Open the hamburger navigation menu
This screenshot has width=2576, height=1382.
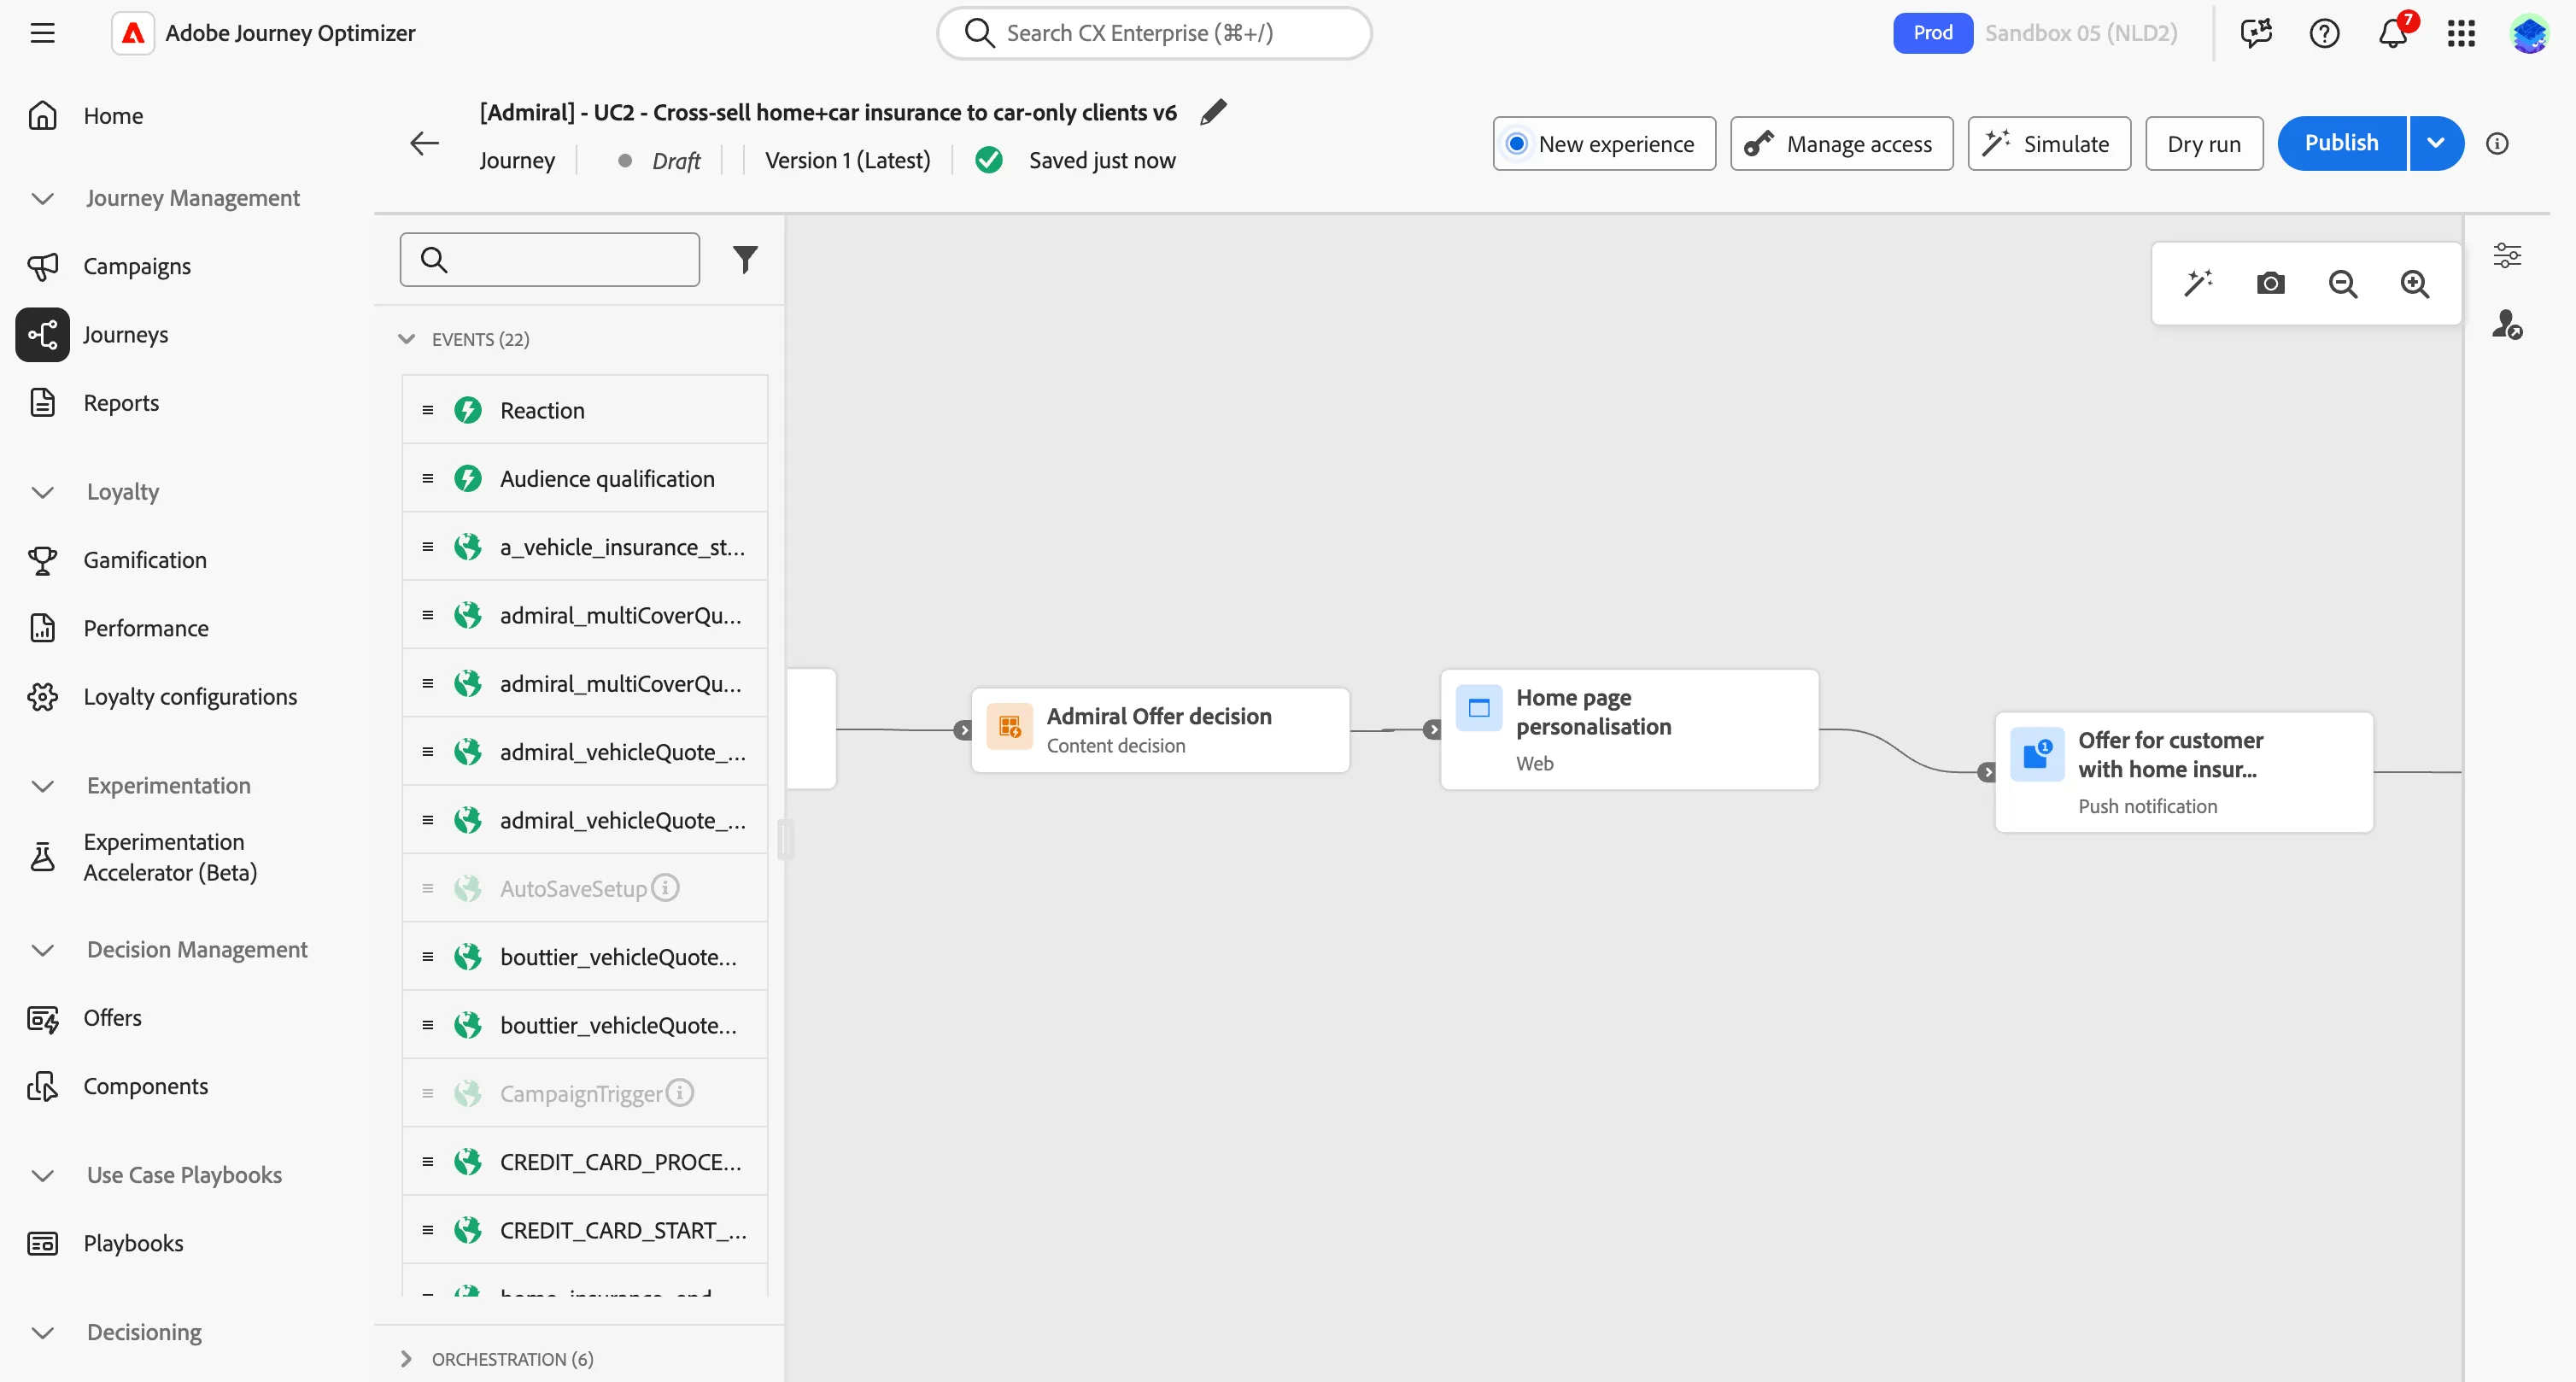(x=42, y=33)
